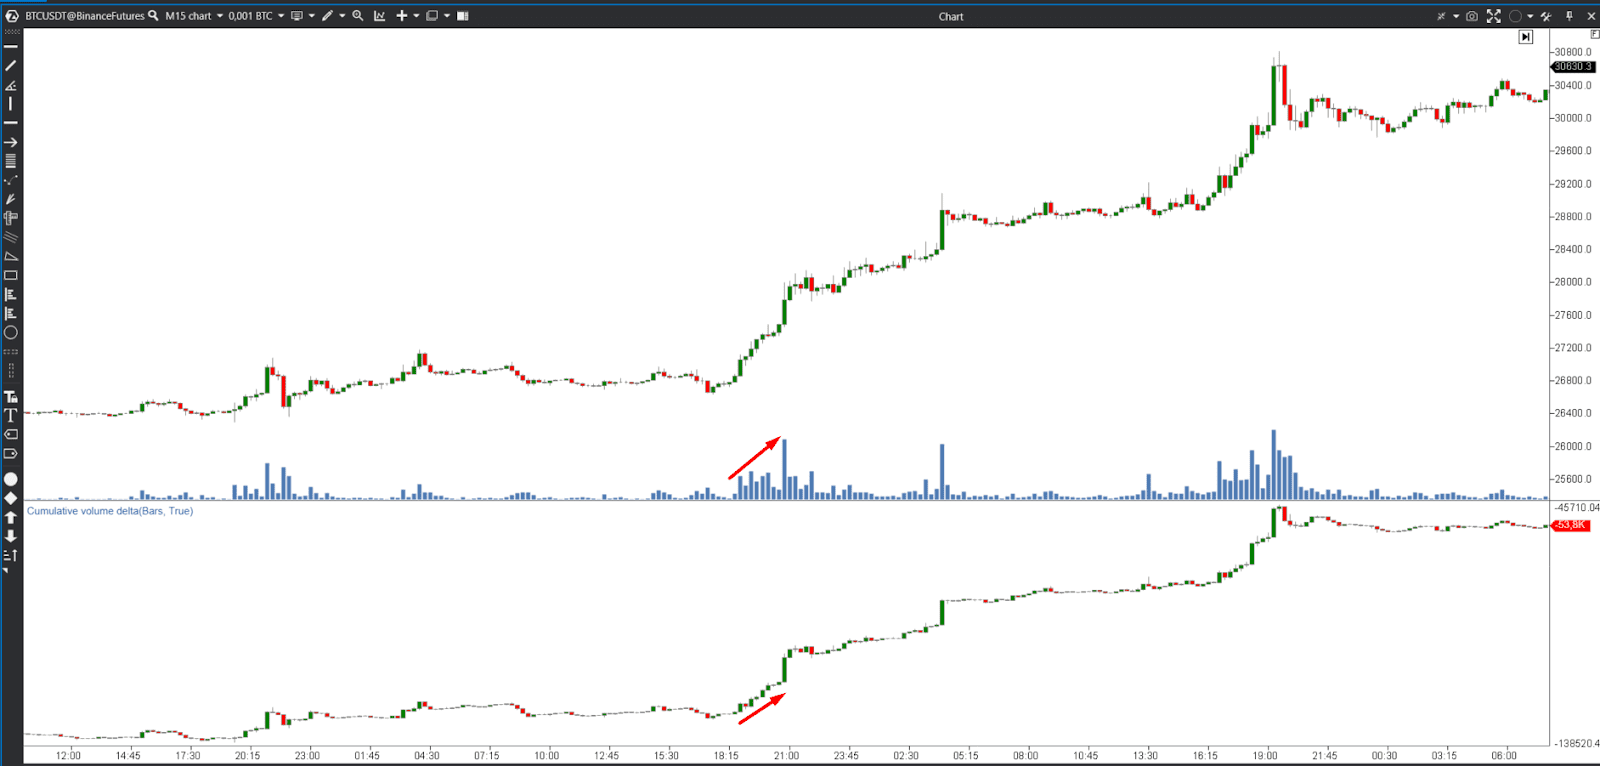Select the filled circle marker tool
The image size is (1600, 766).
coord(11,479)
